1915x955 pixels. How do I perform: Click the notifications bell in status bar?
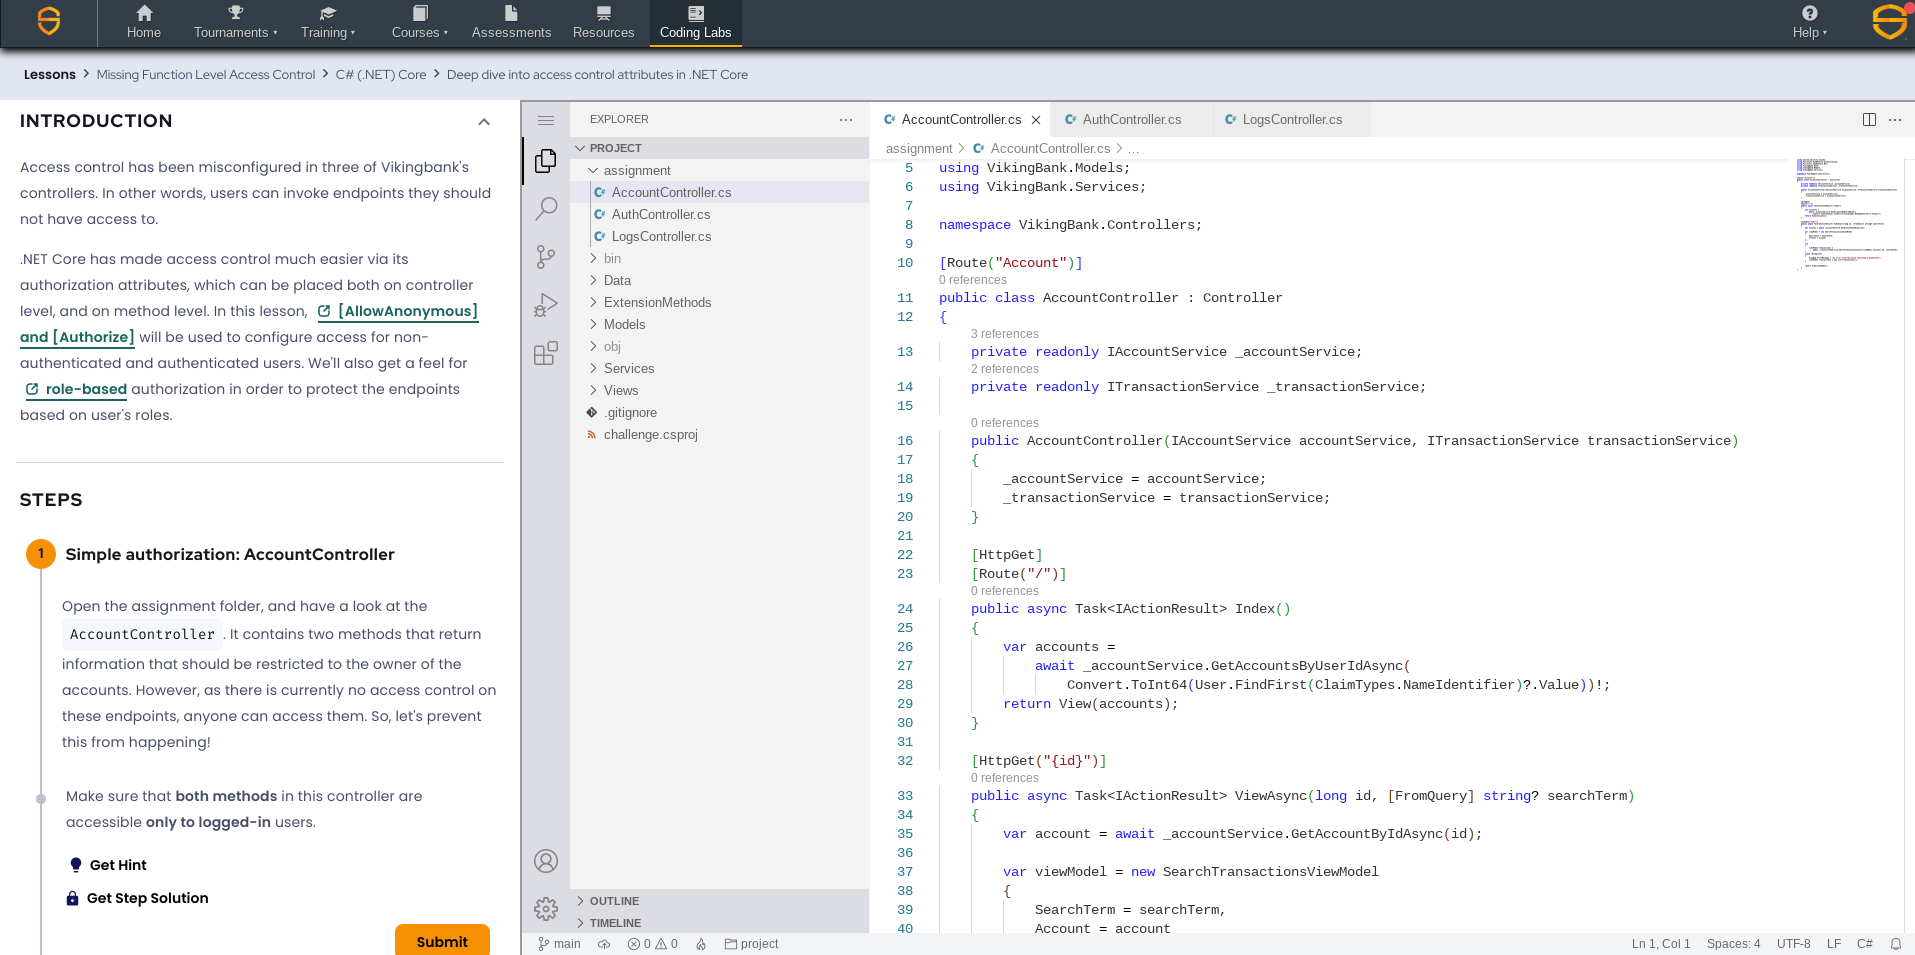1895,944
